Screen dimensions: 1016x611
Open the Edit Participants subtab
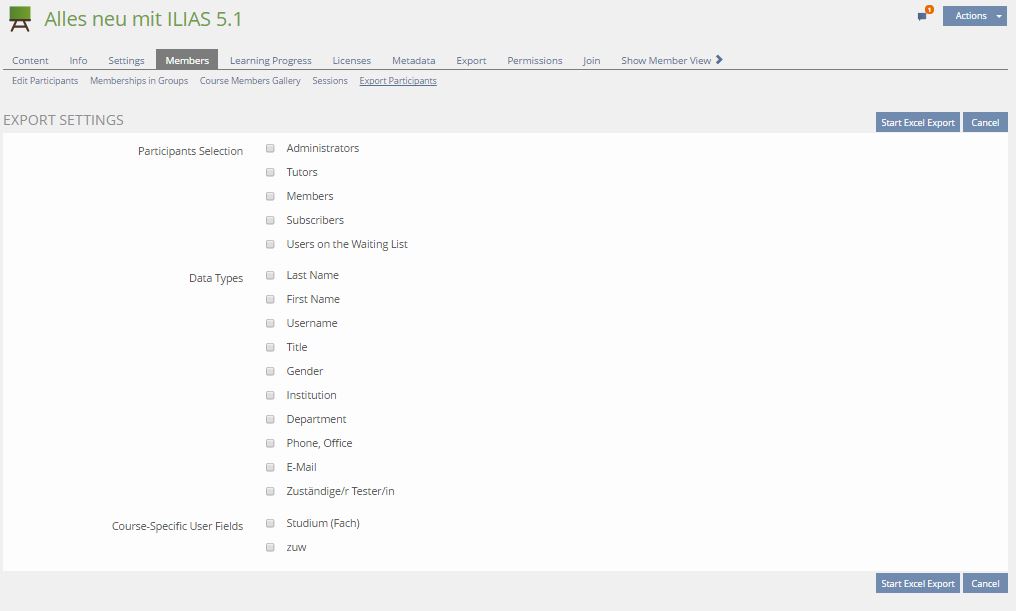tap(45, 81)
